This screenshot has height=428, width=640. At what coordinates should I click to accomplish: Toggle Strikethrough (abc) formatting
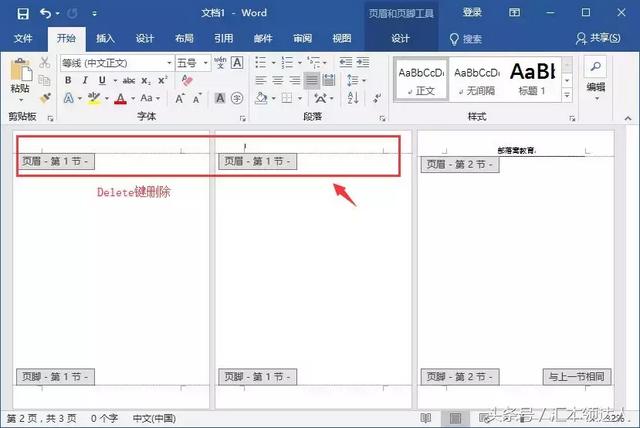point(129,81)
